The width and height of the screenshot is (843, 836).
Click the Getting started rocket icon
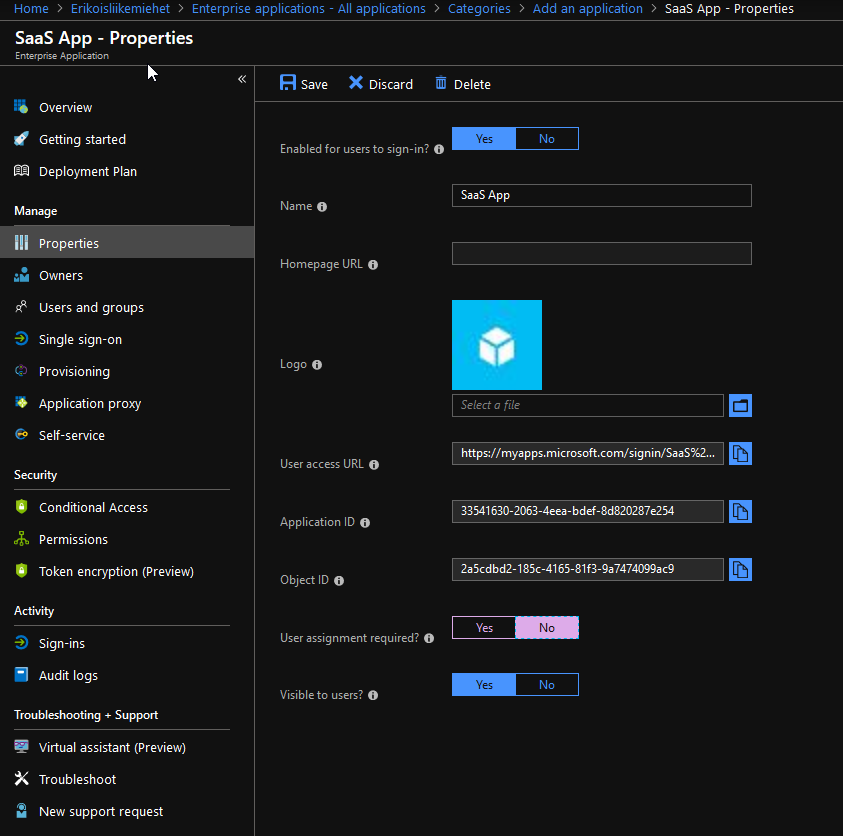pos(21,139)
